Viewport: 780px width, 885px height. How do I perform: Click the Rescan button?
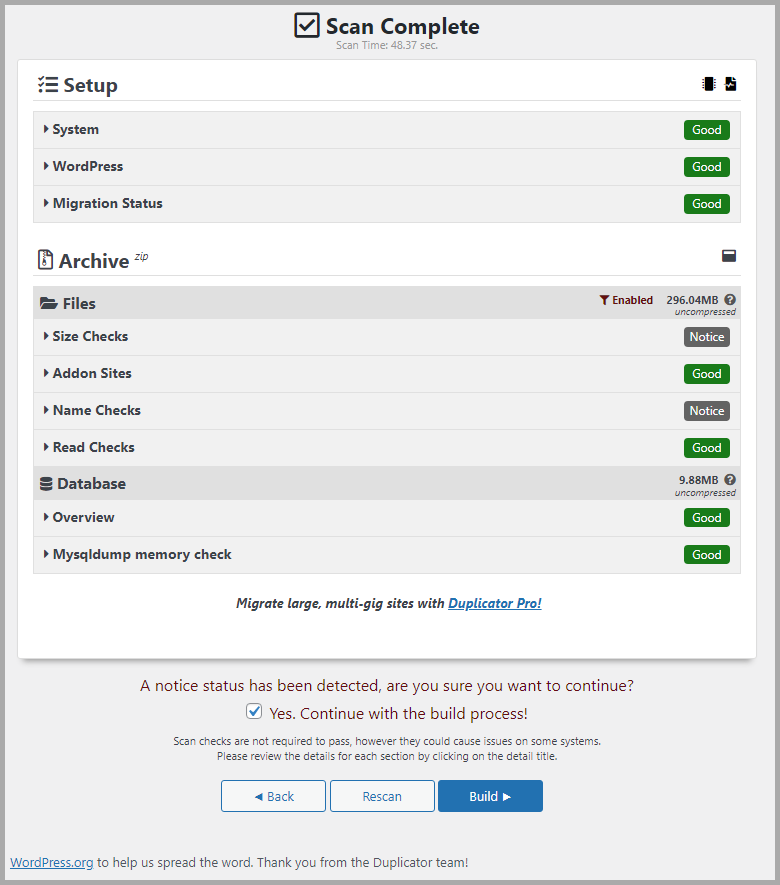pos(382,796)
